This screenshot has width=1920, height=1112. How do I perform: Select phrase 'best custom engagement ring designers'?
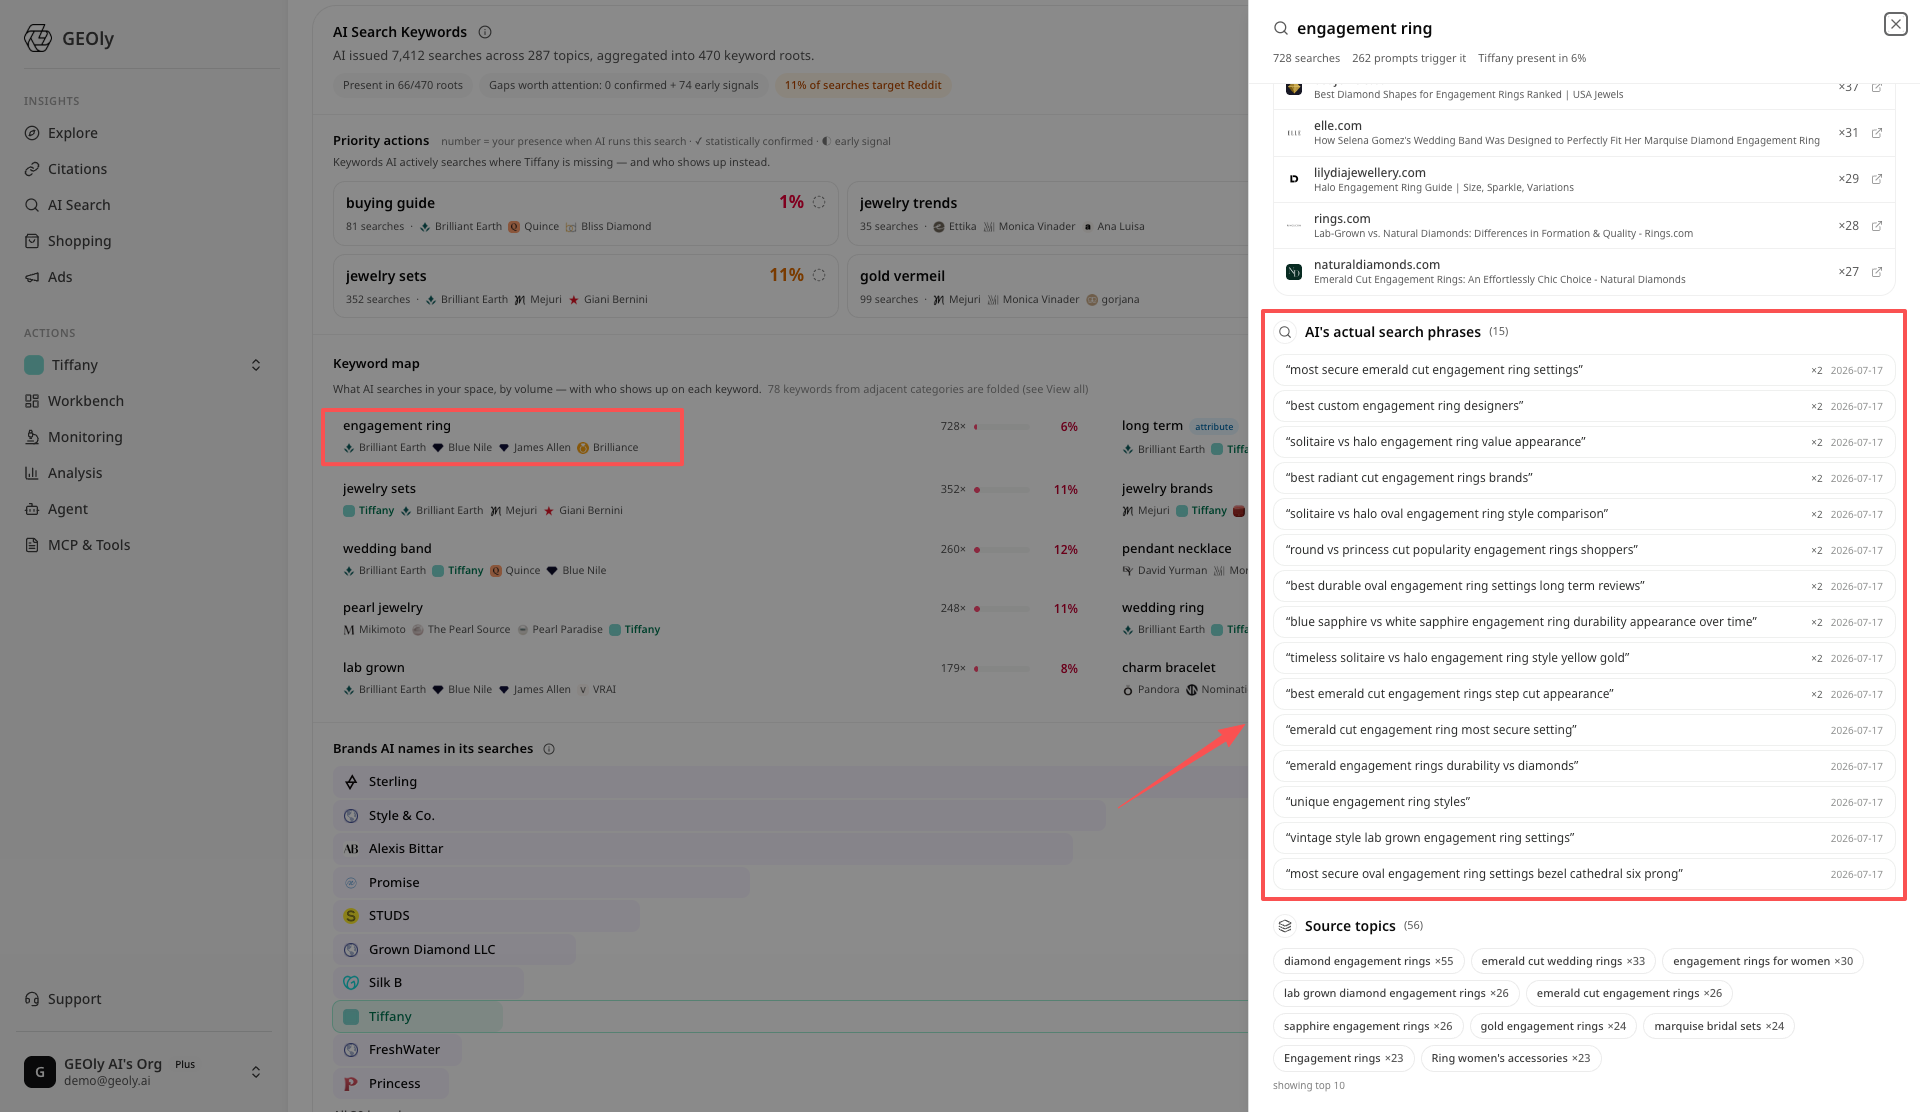pyautogui.click(x=1584, y=406)
